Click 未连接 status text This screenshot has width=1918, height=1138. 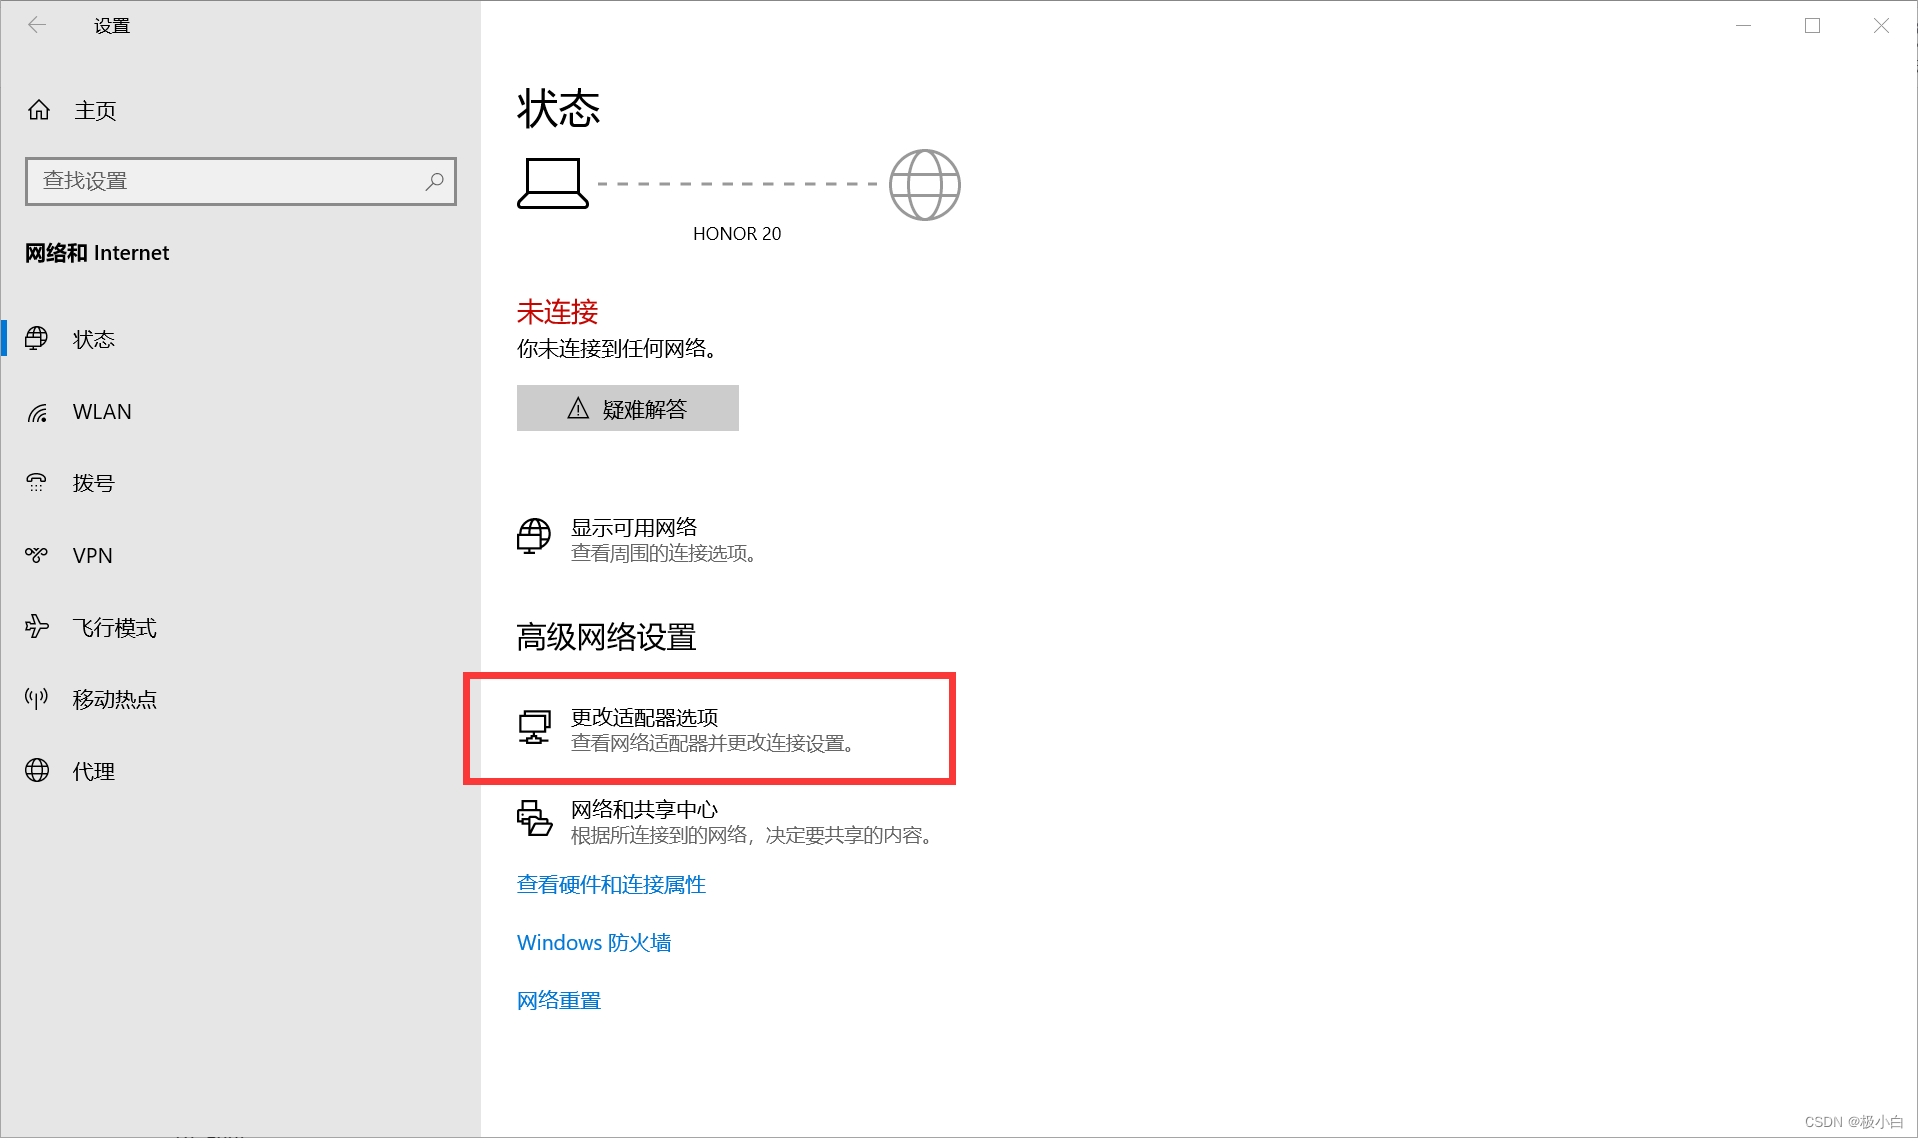point(556,312)
